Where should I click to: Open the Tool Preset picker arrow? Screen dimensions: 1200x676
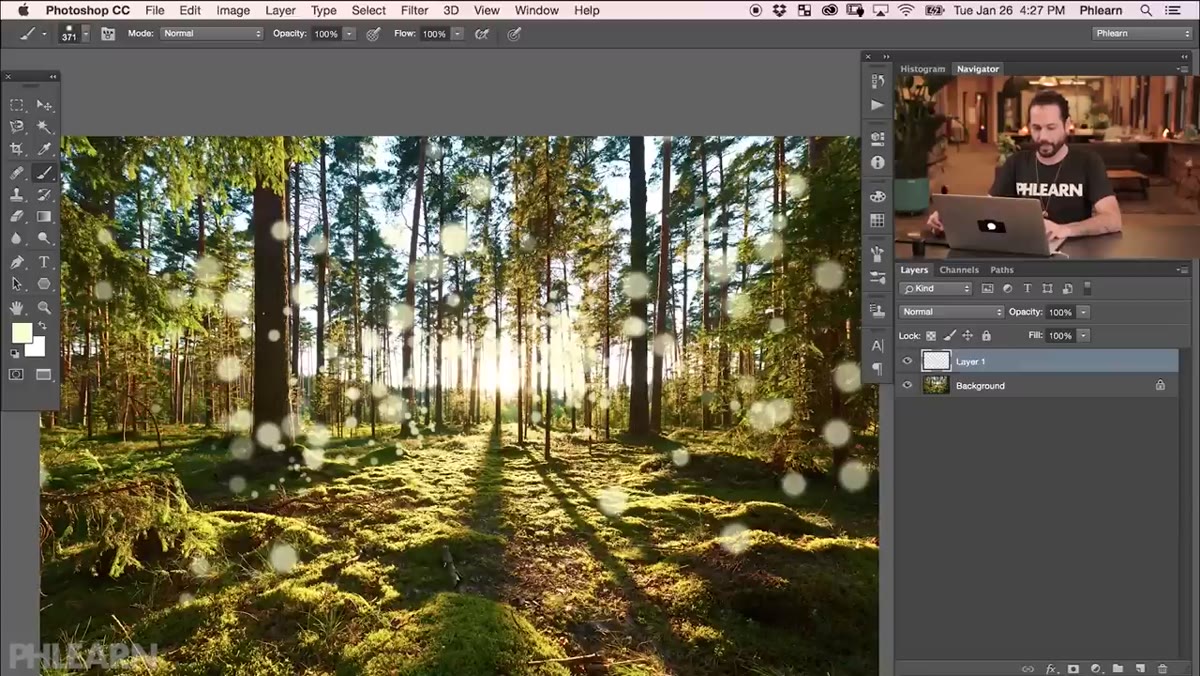(x=44, y=33)
